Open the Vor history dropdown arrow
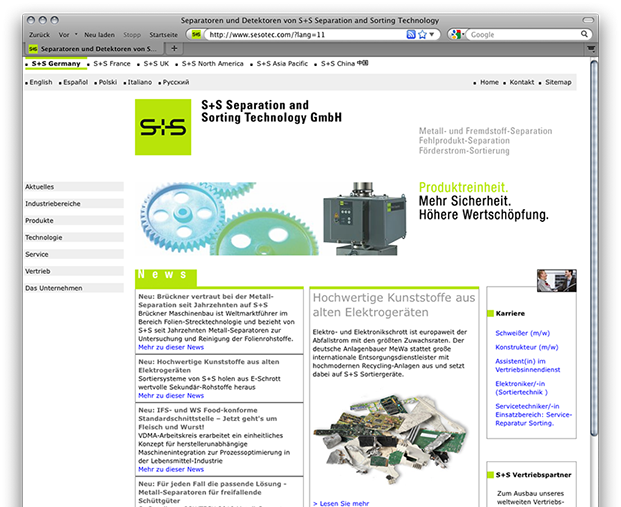Viewport: 621px width, 507px height. pyautogui.click(x=77, y=34)
